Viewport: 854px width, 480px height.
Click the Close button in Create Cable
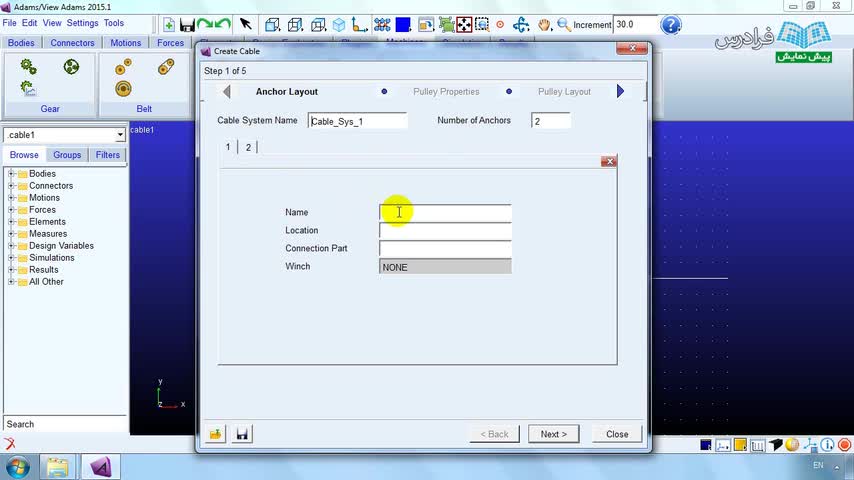point(617,434)
